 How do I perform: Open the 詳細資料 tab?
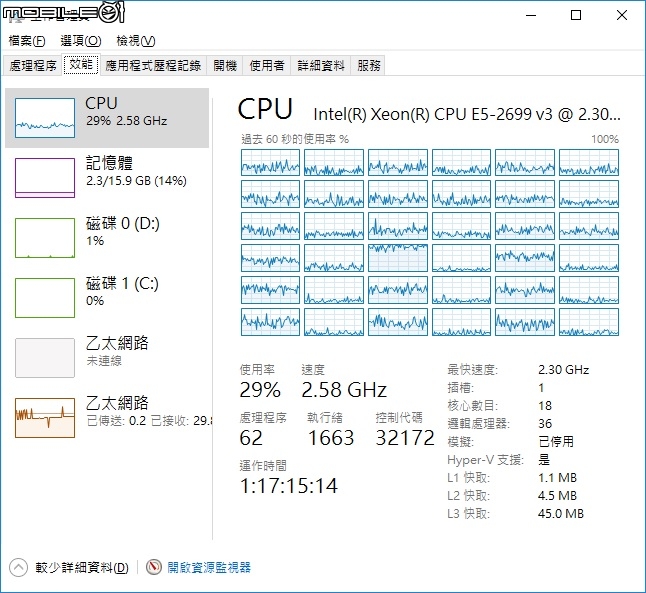(321, 66)
